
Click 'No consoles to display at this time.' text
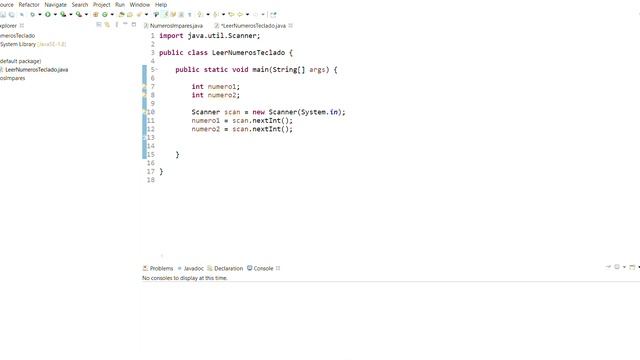184,278
